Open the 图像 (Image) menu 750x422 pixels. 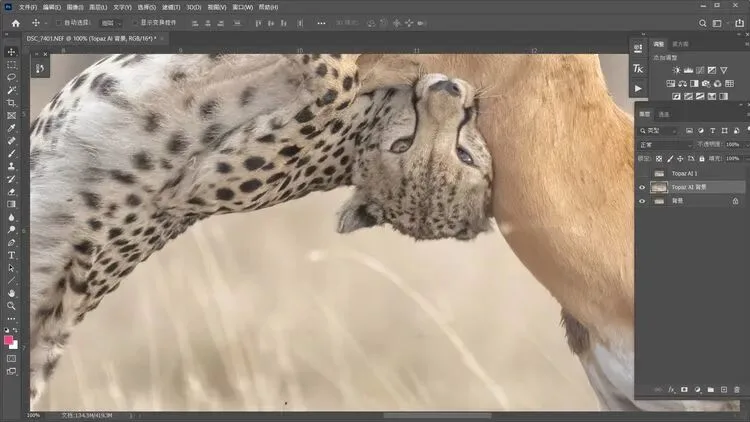pos(75,7)
